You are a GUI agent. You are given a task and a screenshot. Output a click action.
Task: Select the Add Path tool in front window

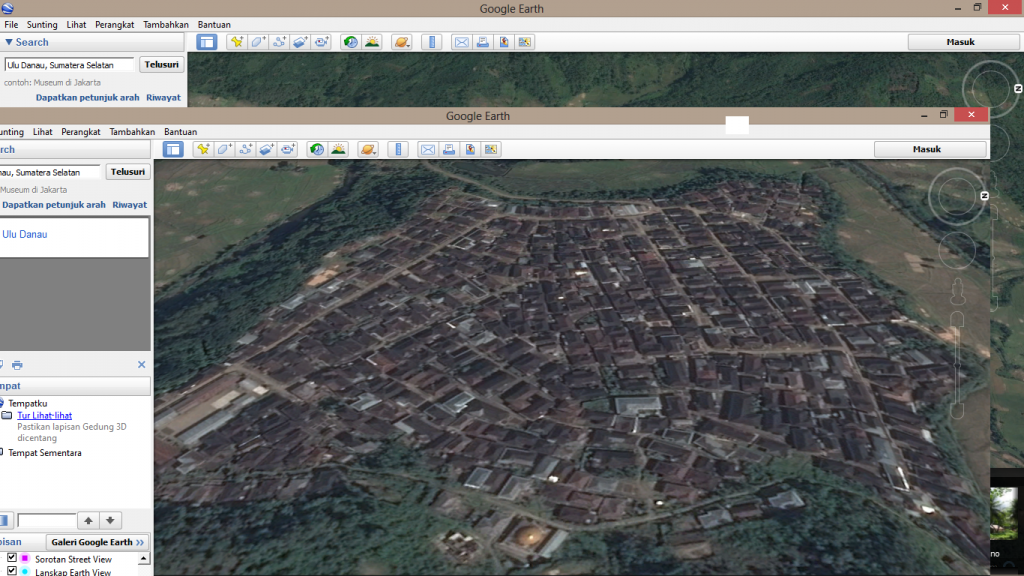pos(245,149)
